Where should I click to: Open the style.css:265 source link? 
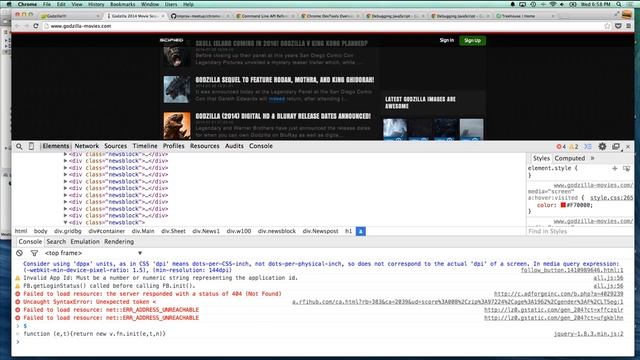(611, 198)
